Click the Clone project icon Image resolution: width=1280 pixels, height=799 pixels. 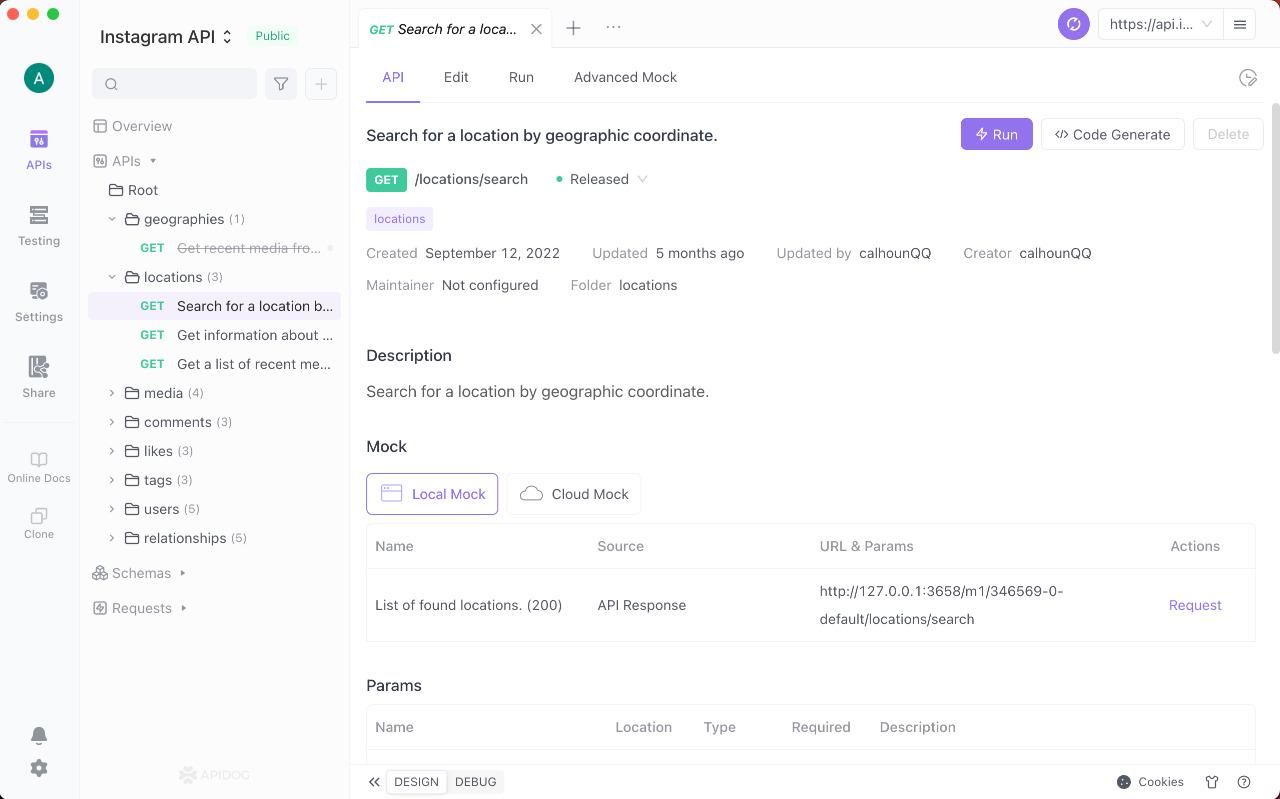tap(39, 523)
